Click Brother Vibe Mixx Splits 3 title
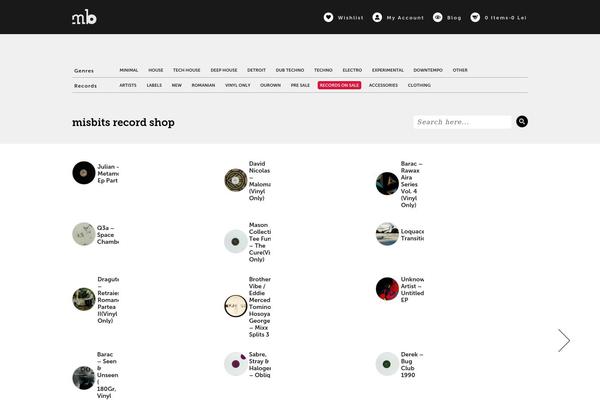 (x=260, y=307)
